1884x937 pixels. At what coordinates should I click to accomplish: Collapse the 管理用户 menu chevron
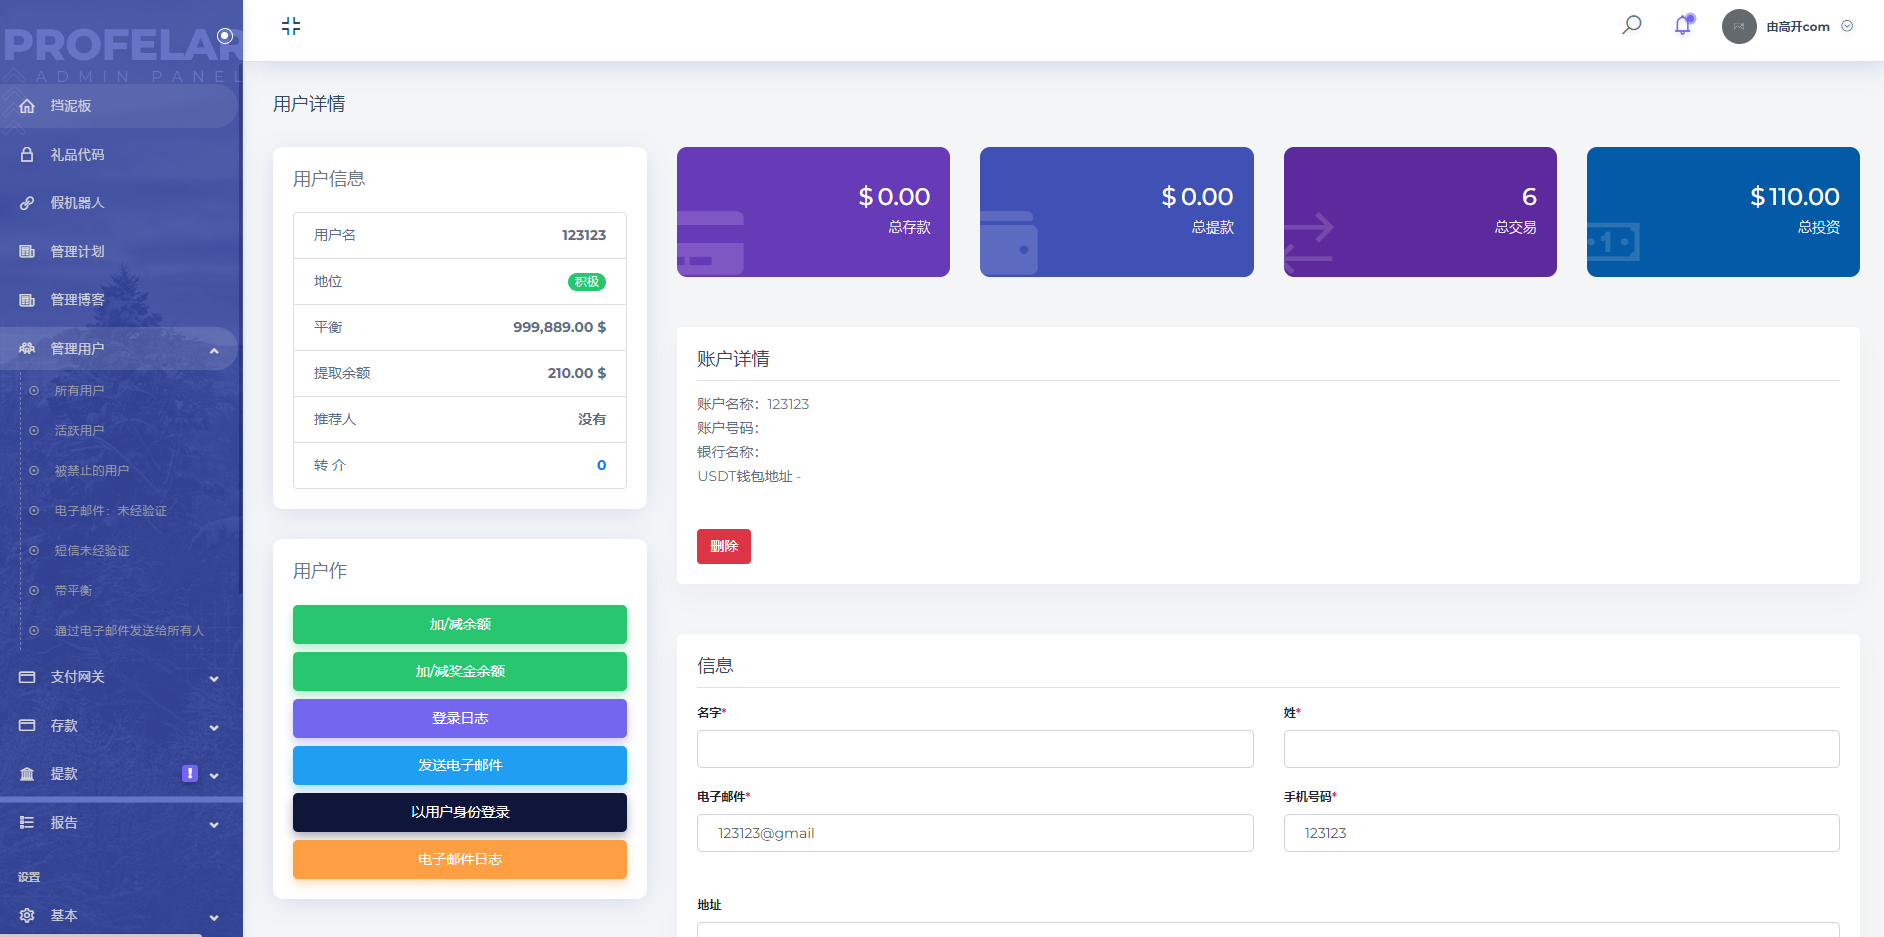[214, 350]
